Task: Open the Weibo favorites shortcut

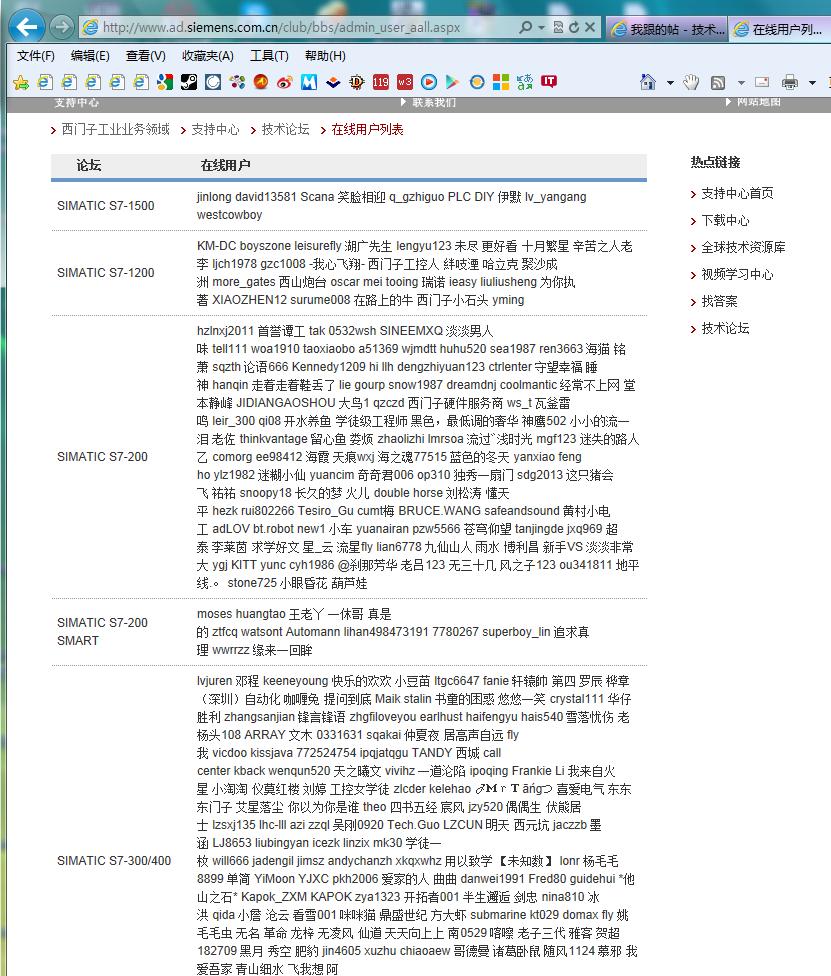Action: pos(285,82)
